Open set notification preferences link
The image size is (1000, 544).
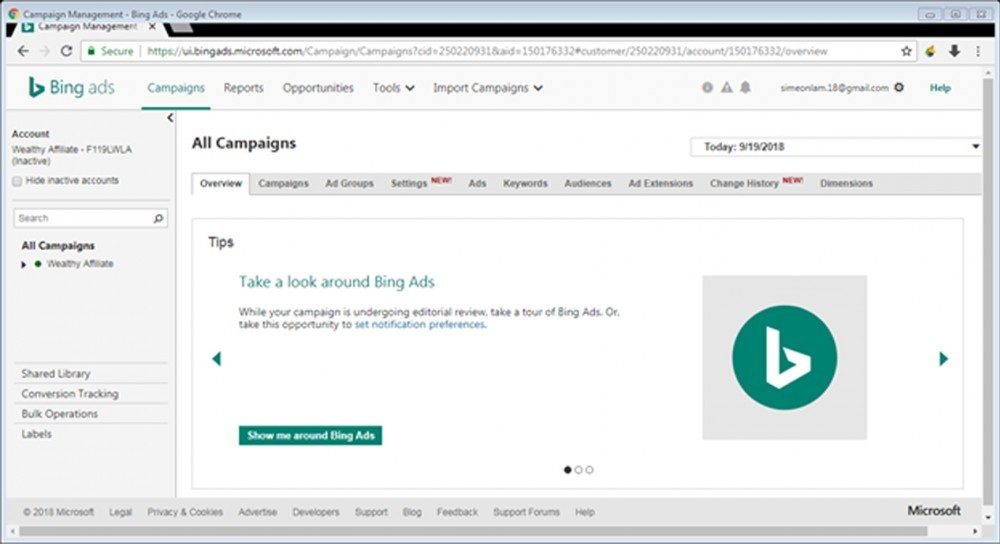[x=420, y=325]
